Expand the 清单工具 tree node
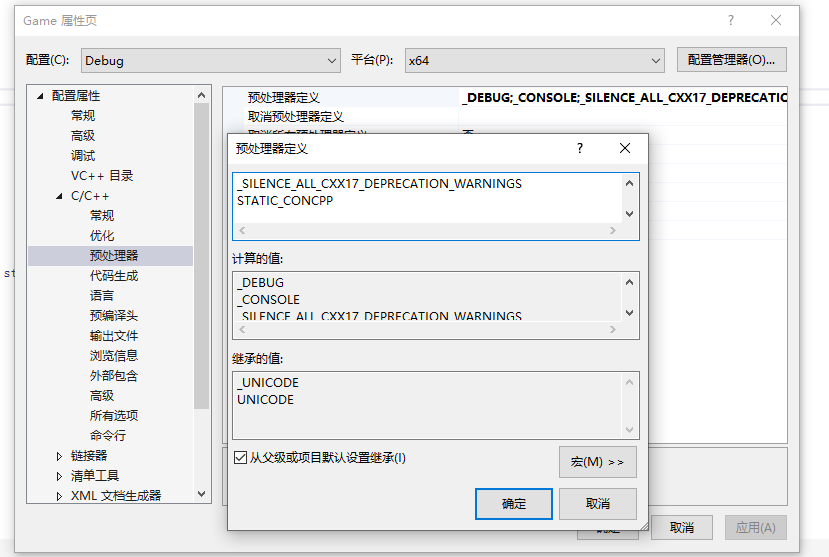Screen dimensions: 829x557 [59, 476]
